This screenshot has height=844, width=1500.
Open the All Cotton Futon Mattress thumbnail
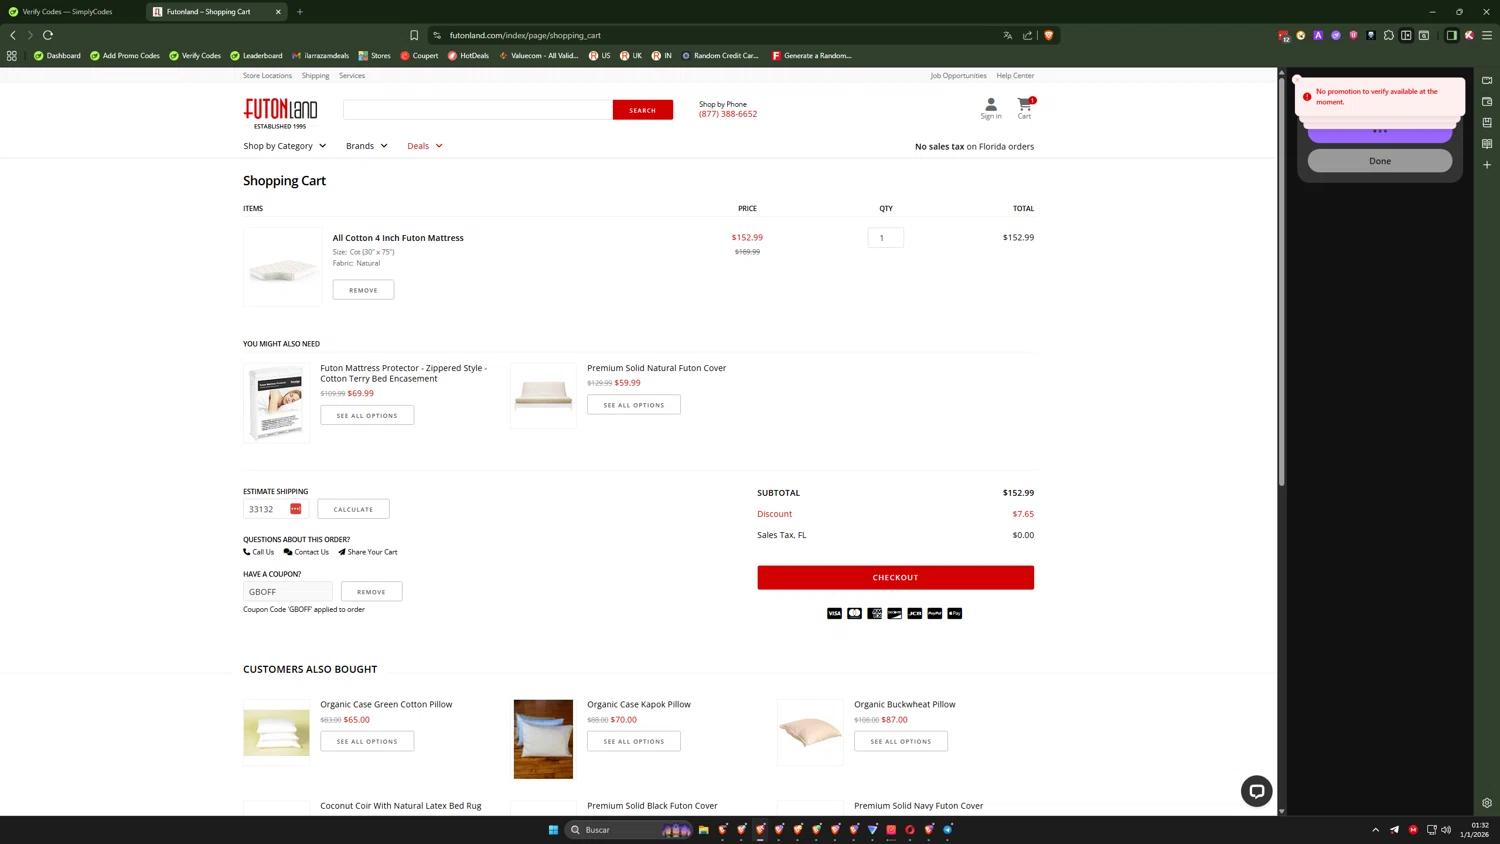[283, 267]
